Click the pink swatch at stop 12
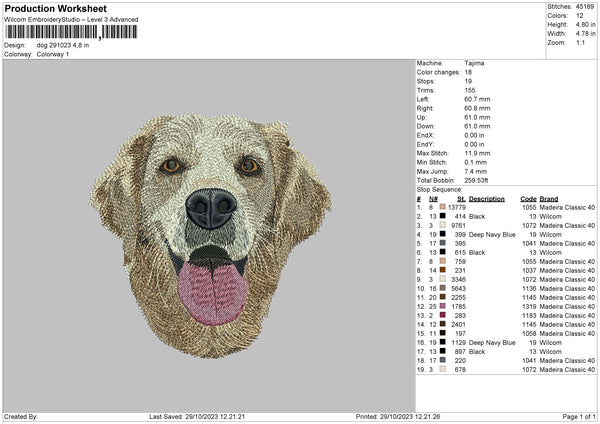Image resolution: width=600 pixels, height=424 pixels. pyautogui.click(x=445, y=306)
